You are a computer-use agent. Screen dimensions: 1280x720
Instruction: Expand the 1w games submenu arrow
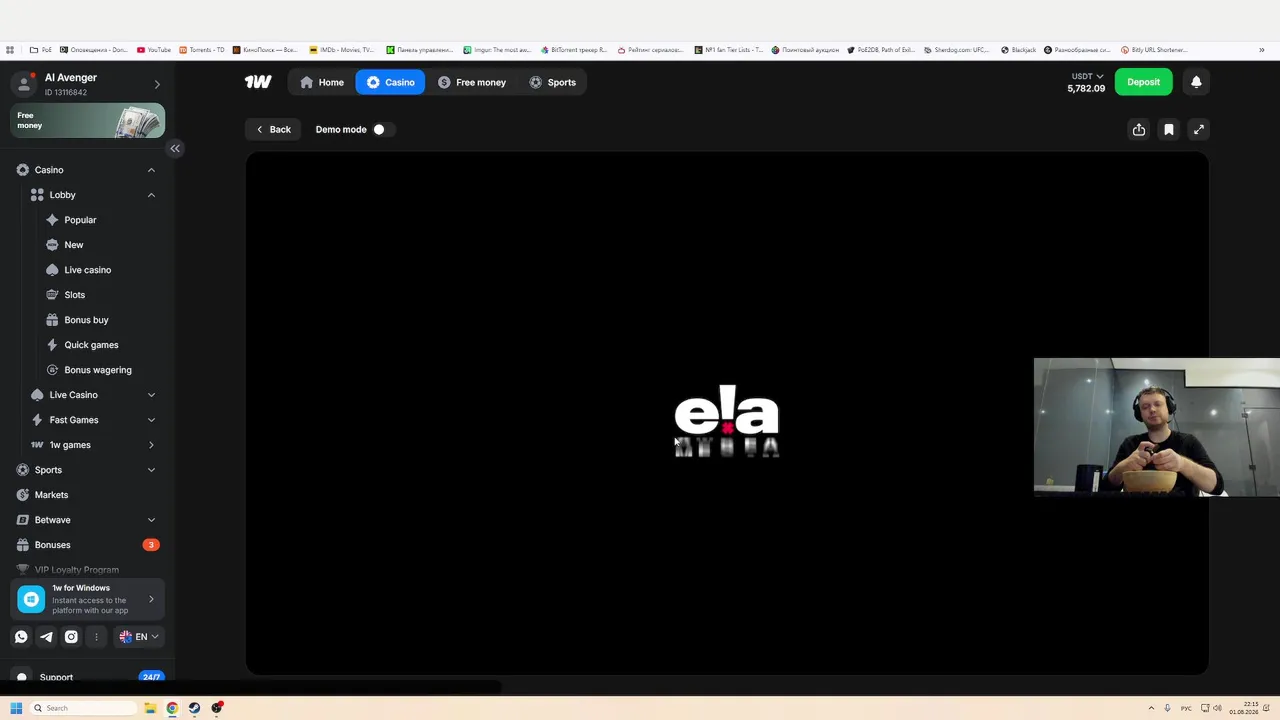pyautogui.click(x=151, y=445)
